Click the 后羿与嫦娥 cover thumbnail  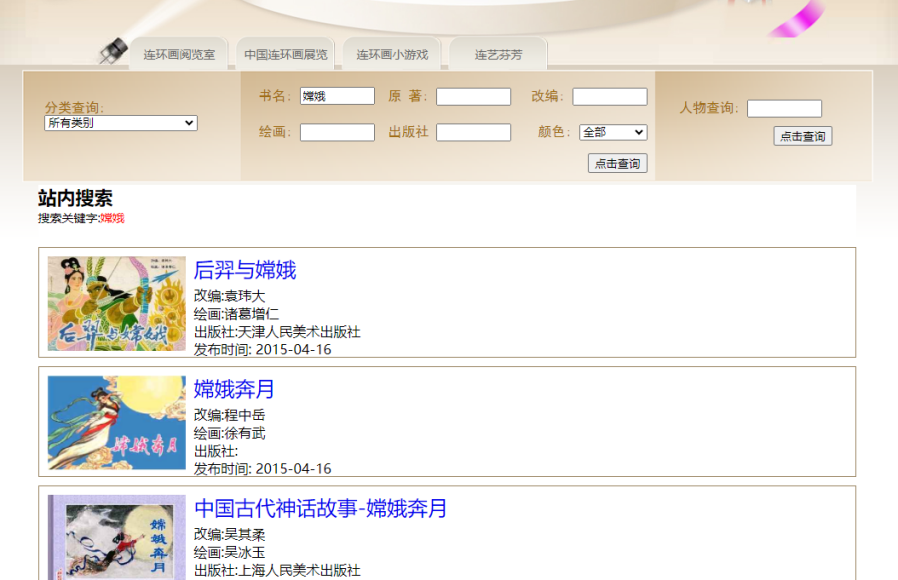click(x=117, y=303)
